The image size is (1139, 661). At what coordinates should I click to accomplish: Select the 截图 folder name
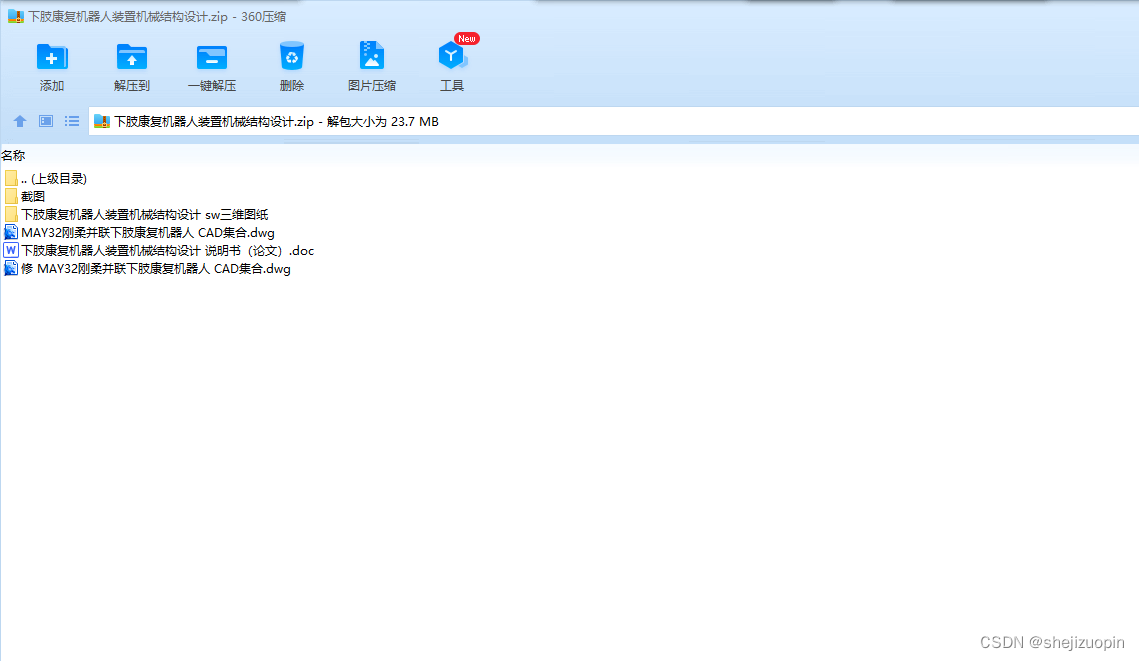tap(33, 196)
